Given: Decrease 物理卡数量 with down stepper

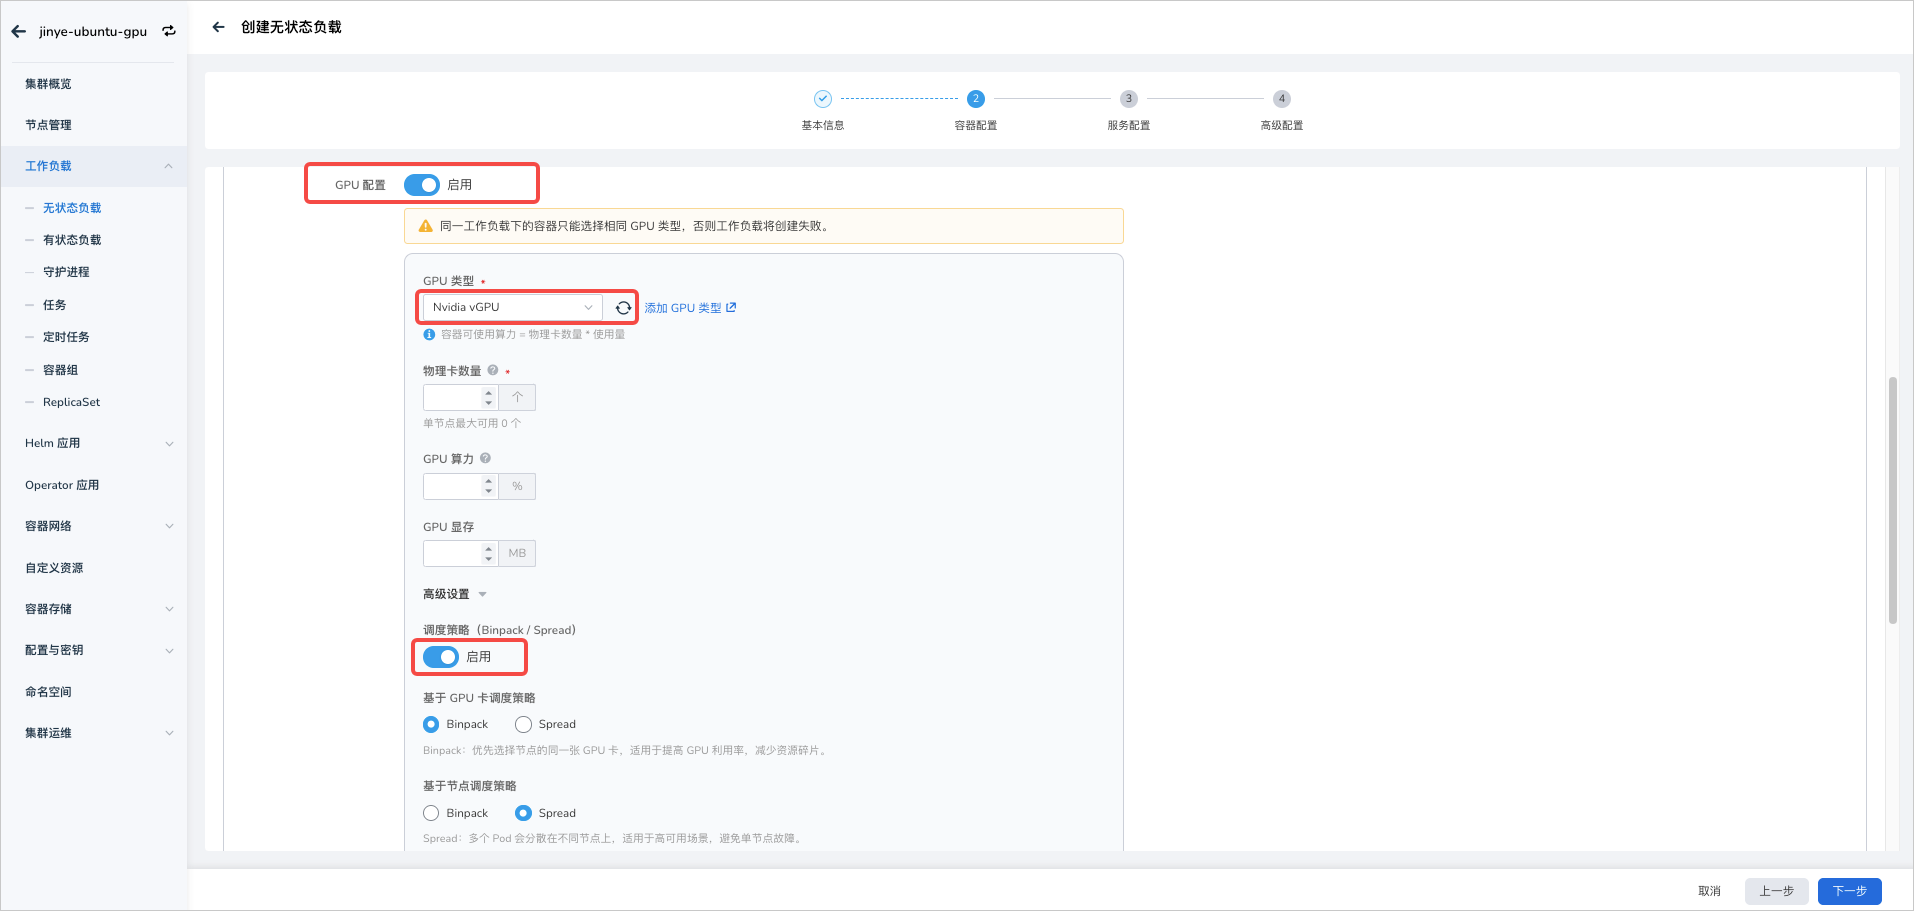Looking at the screenshot, I should tap(489, 403).
